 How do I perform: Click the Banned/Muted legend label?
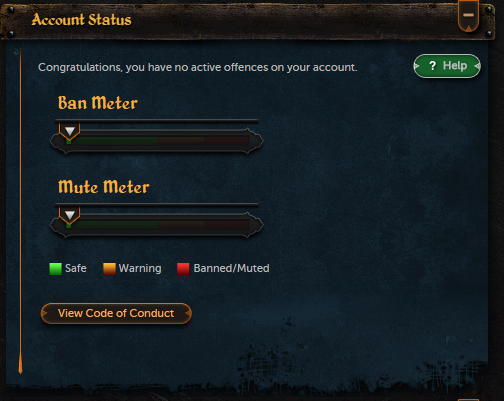pyautogui.click(x=231, y=268)
